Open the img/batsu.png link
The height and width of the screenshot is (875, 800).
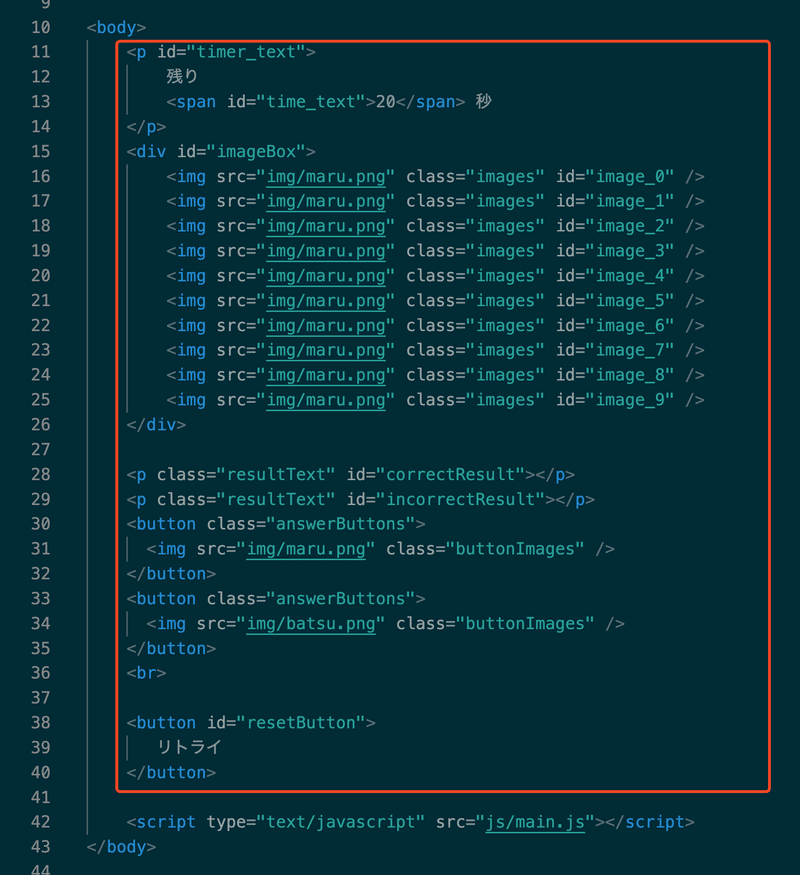(311, 623)
